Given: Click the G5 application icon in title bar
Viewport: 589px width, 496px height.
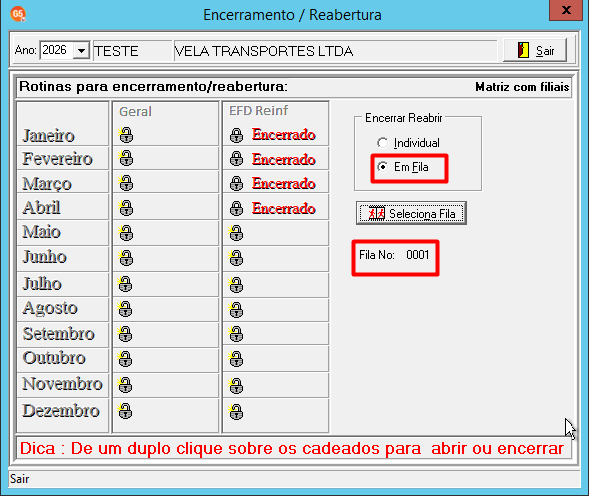Looking at the screenshot, I should pyautogui.click(x=18, y=14).
